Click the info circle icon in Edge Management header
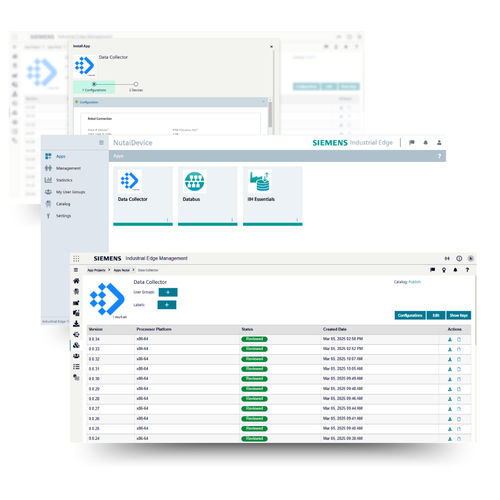Image resolution: width=500 pixels, height=500 pixels. tap(459, 258)
